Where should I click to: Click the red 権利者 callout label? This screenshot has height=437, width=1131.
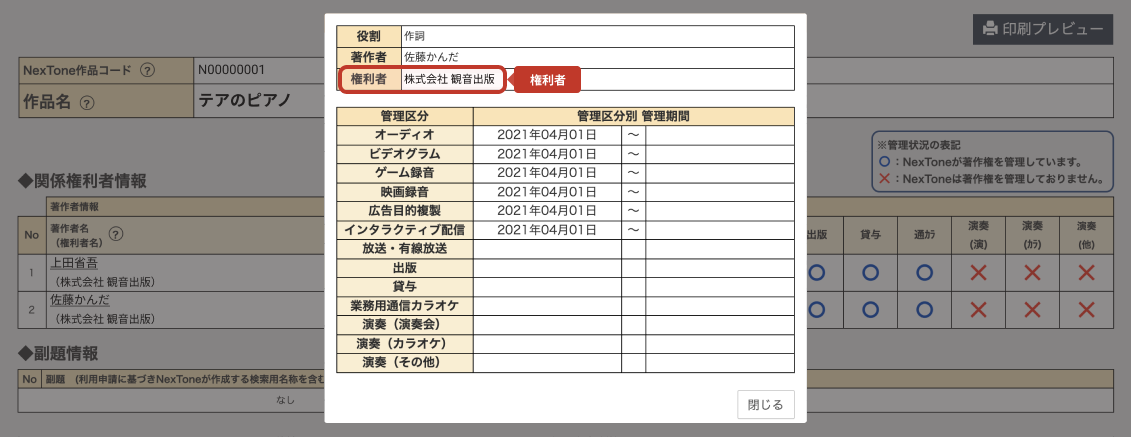[546, 79]
